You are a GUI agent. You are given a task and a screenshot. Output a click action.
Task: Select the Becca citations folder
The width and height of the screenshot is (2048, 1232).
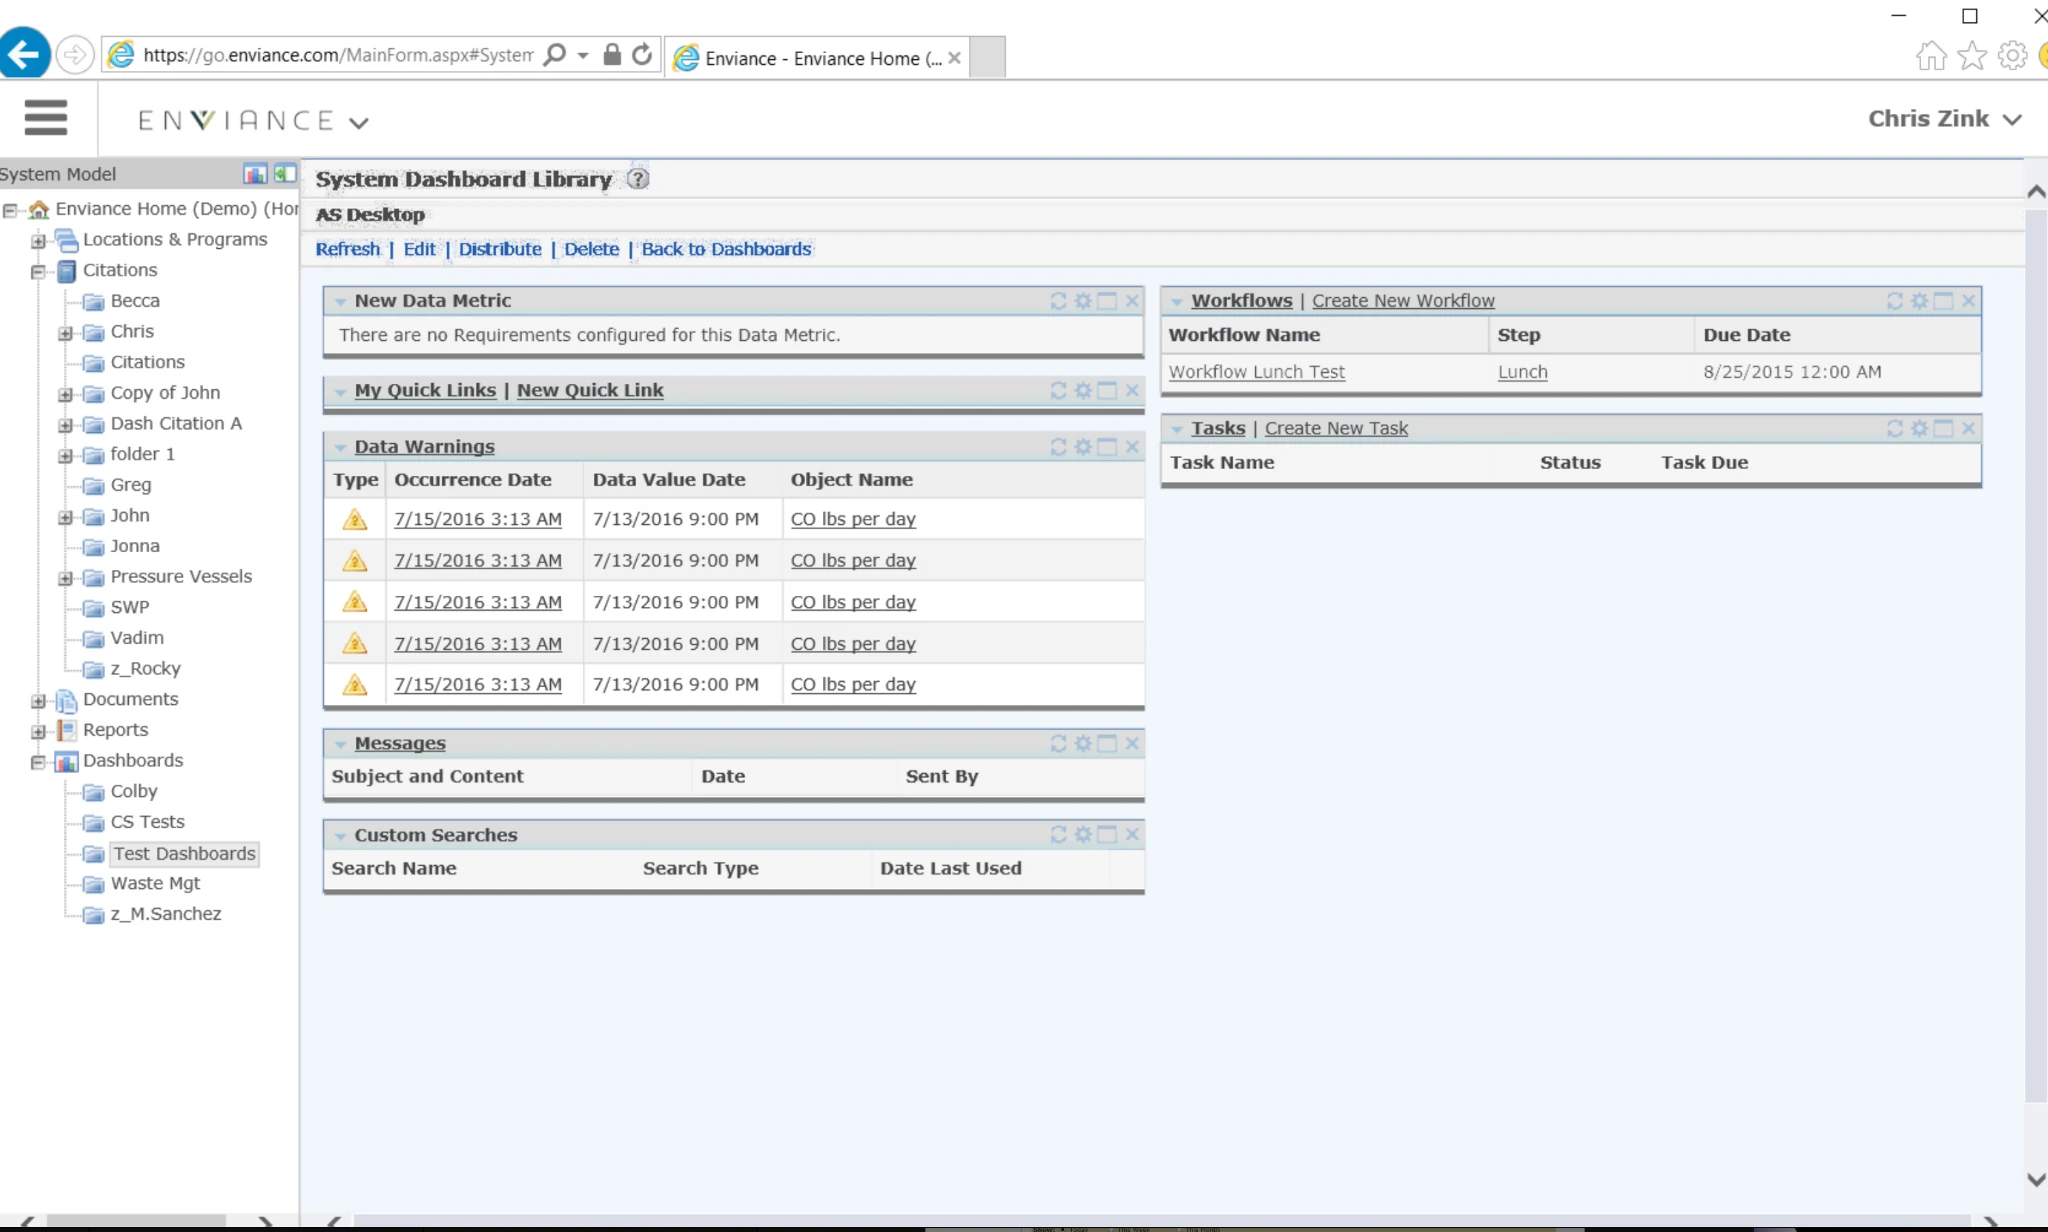(135, 300)
